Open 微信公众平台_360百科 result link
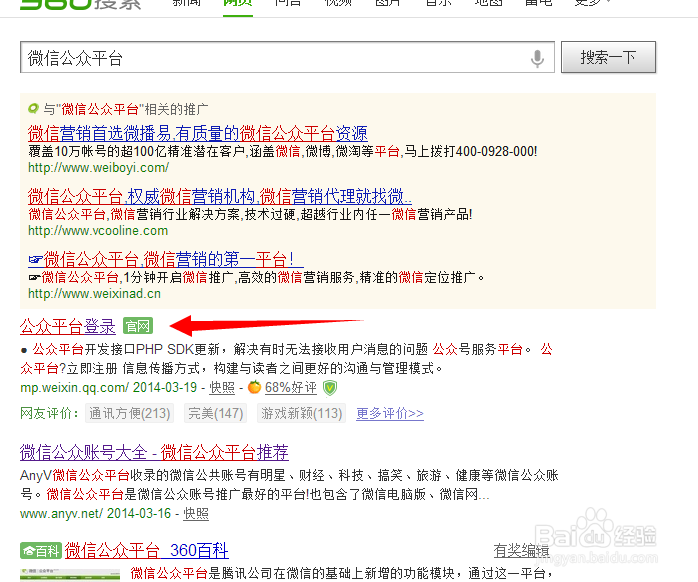Image resolution: width=698 pixels, height=582 pixels. pyautogui.click(x=146, y=551)
